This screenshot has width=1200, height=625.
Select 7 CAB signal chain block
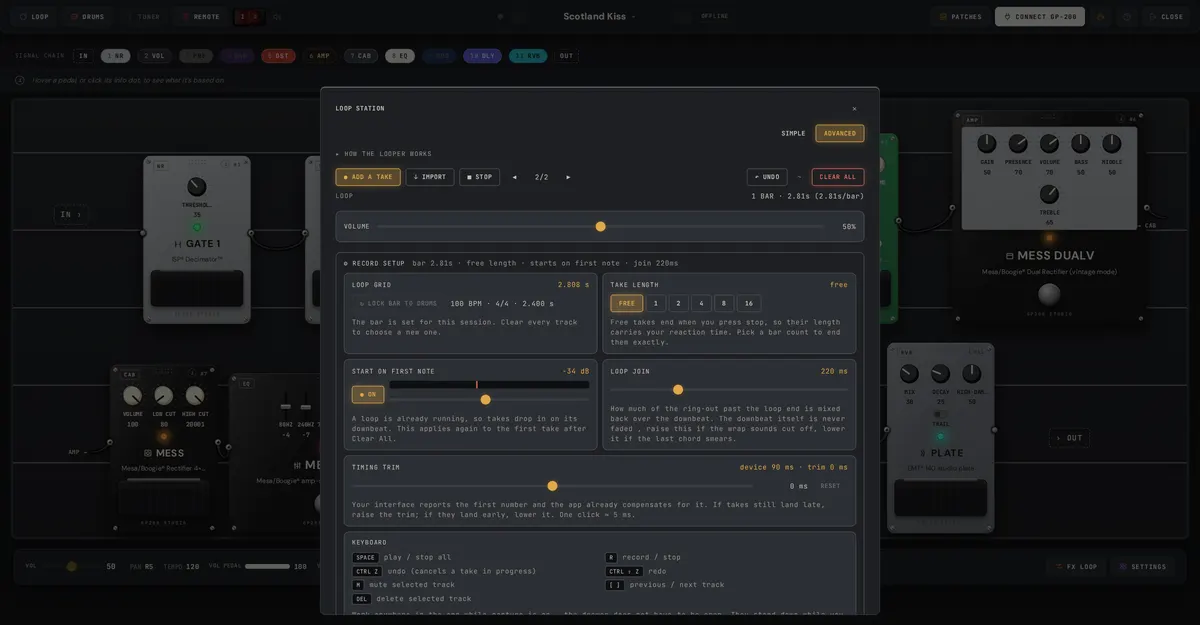pos(361,56)
